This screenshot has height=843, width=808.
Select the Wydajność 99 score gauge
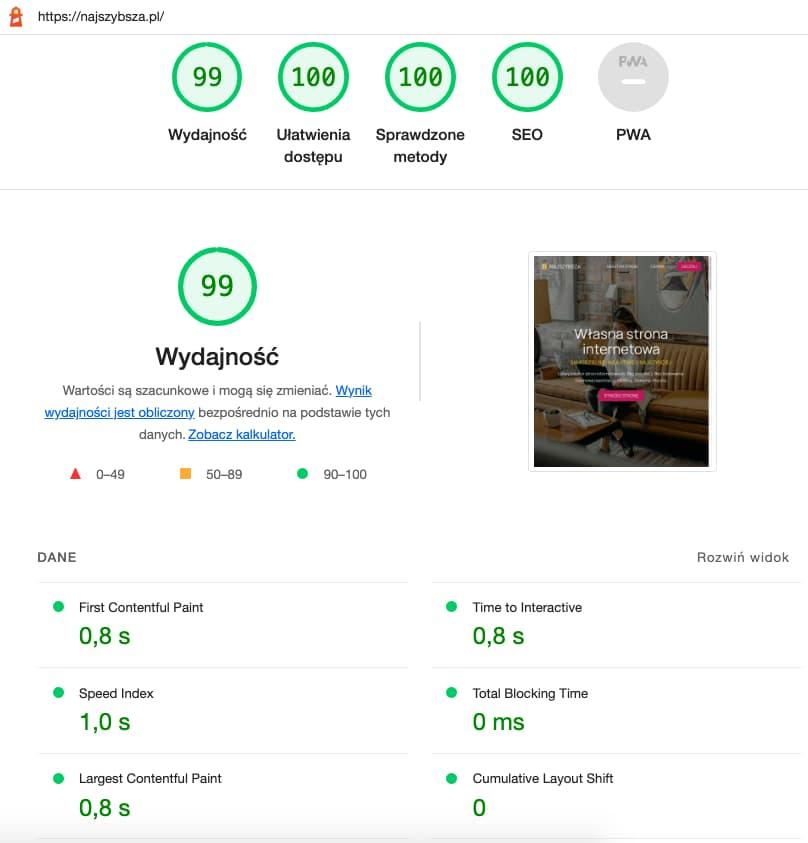tap(207, 76)
